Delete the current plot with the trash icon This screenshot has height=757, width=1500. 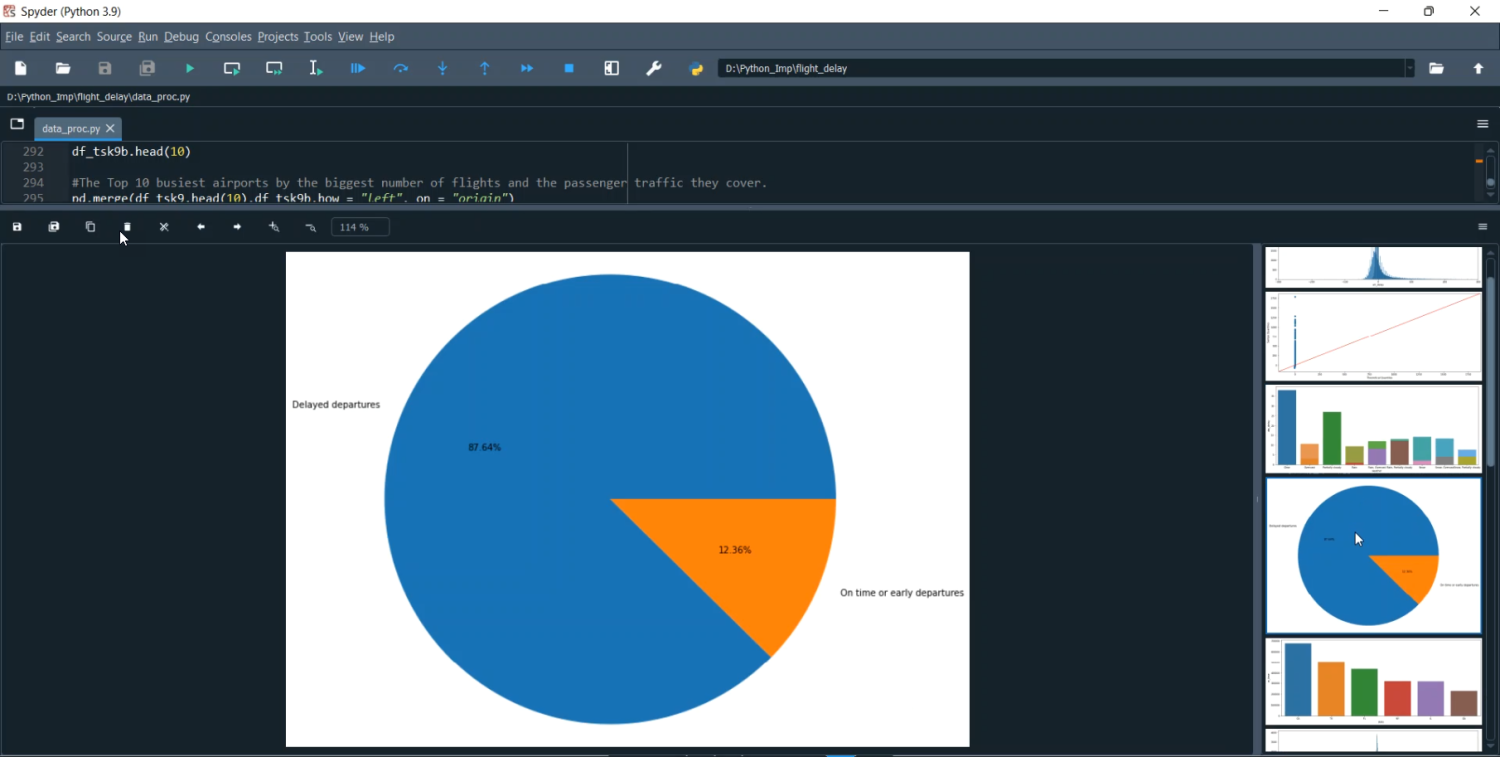tap(127, 227)
